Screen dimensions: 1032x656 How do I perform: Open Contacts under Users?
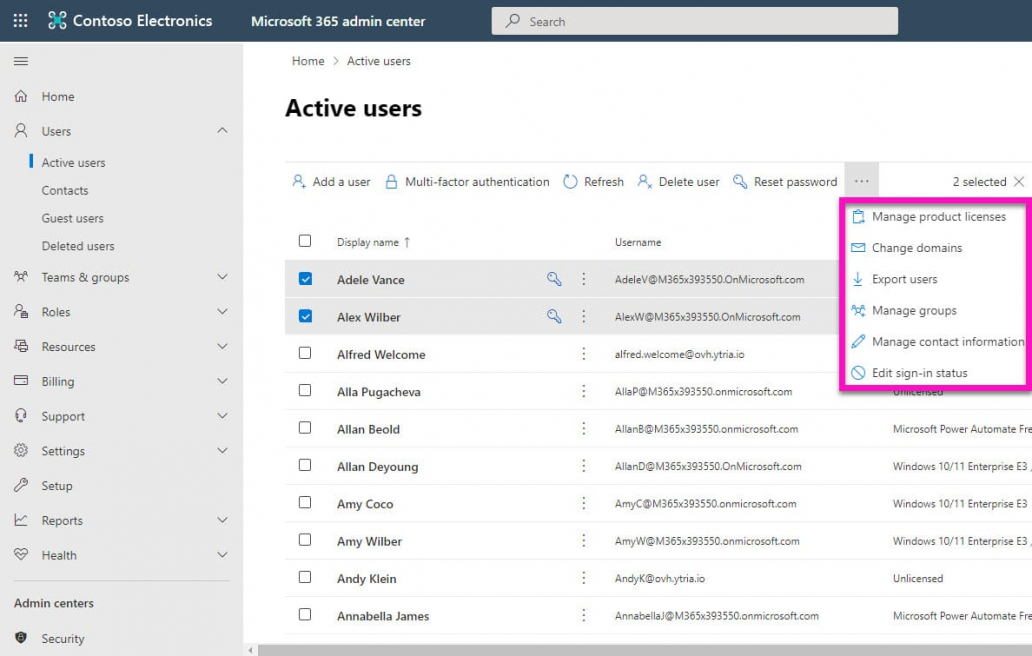click(64, 190)
